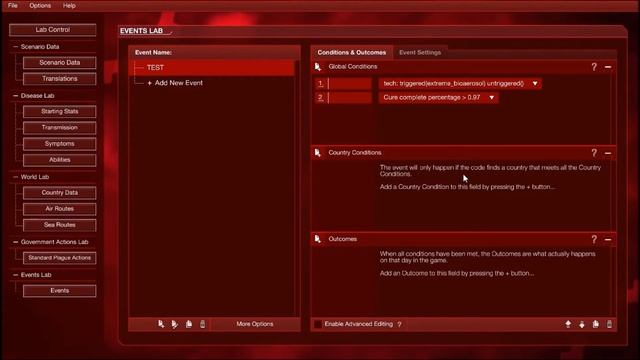The height and width of the screenshot is (360, 640).
Task: Open help for Outcomes section
Action: [x=594, y=239]
